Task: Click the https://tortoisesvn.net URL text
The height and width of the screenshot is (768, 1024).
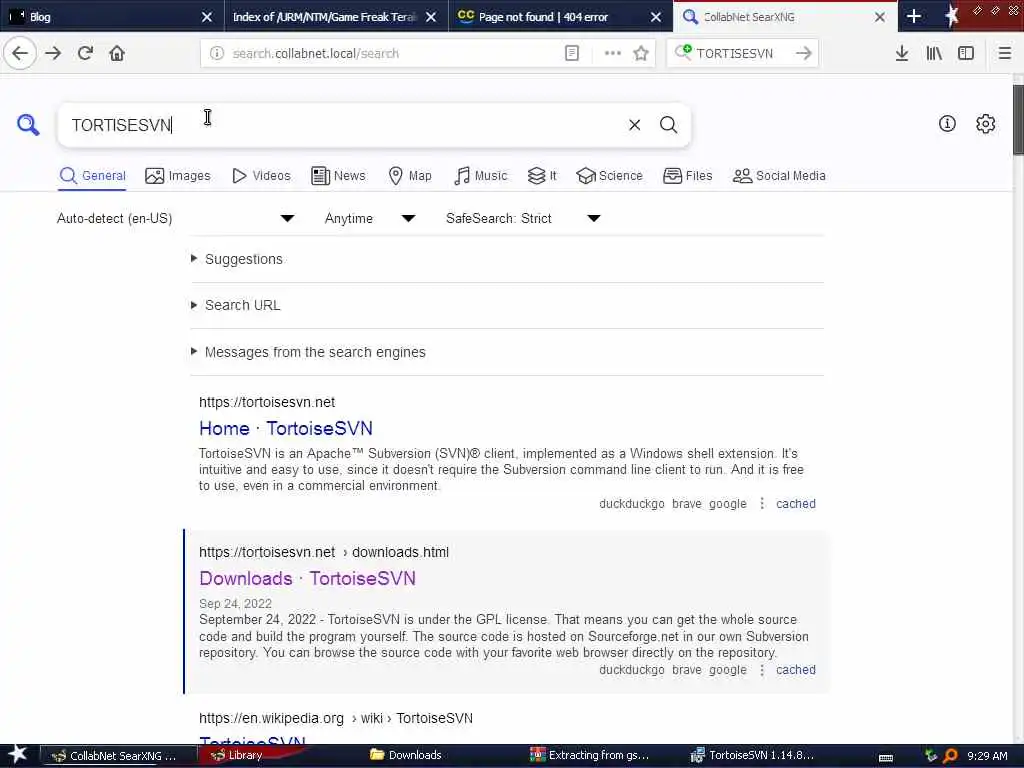Action: (x=267, y=402)
